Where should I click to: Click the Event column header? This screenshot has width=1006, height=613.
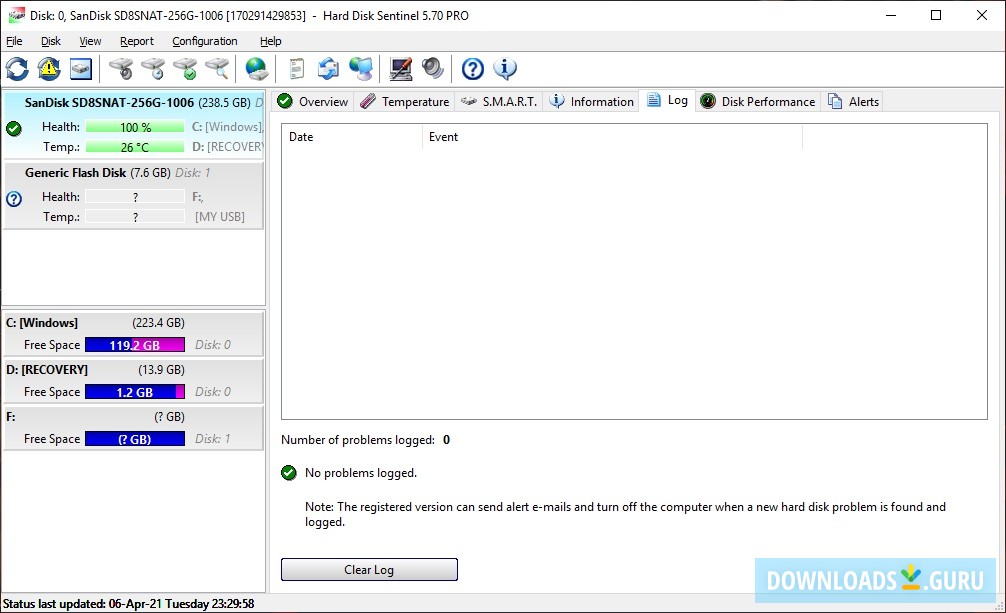(612, 137)
